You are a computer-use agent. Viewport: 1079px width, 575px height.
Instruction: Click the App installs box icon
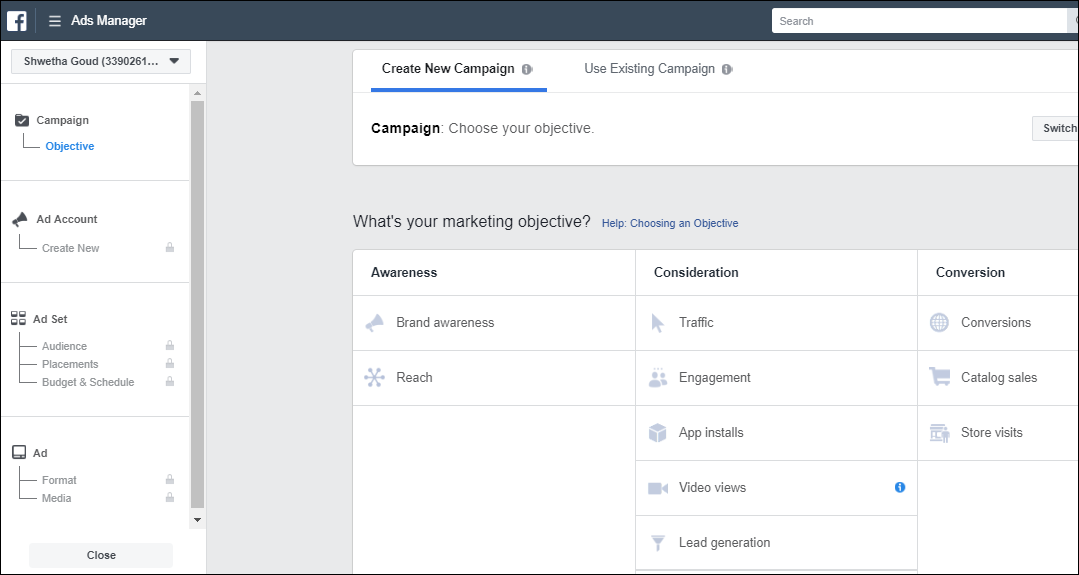coord(658,433)
